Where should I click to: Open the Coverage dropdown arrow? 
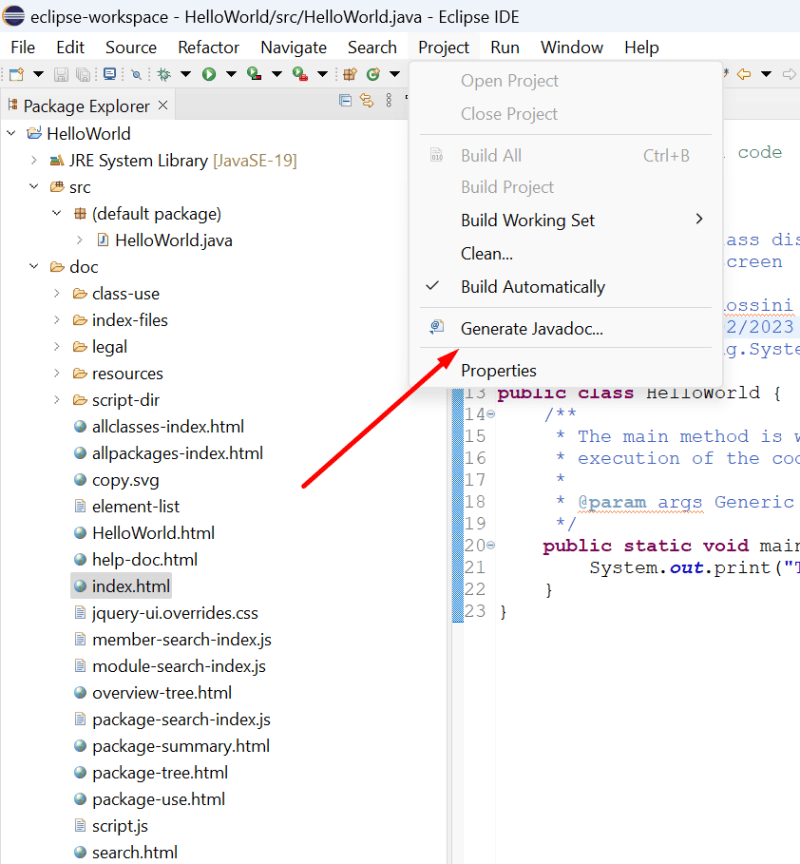(x=277, y=74)
